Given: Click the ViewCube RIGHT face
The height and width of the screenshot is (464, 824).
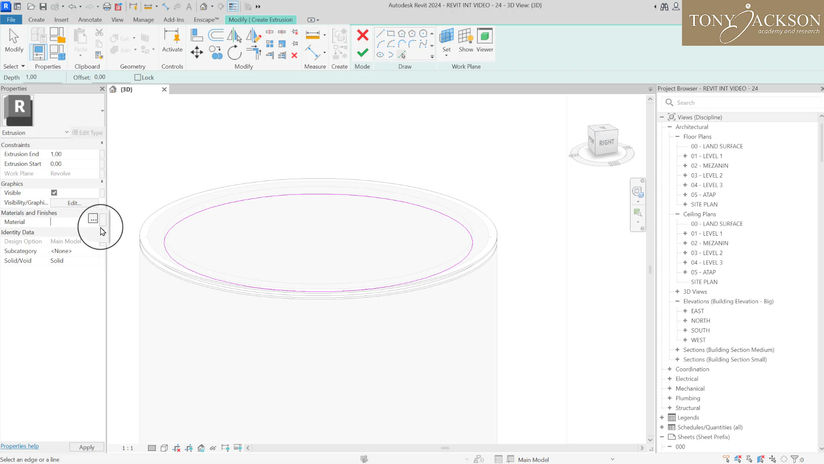Looking at the screenshot, I should pyautogui.click(x=606, y=142).
